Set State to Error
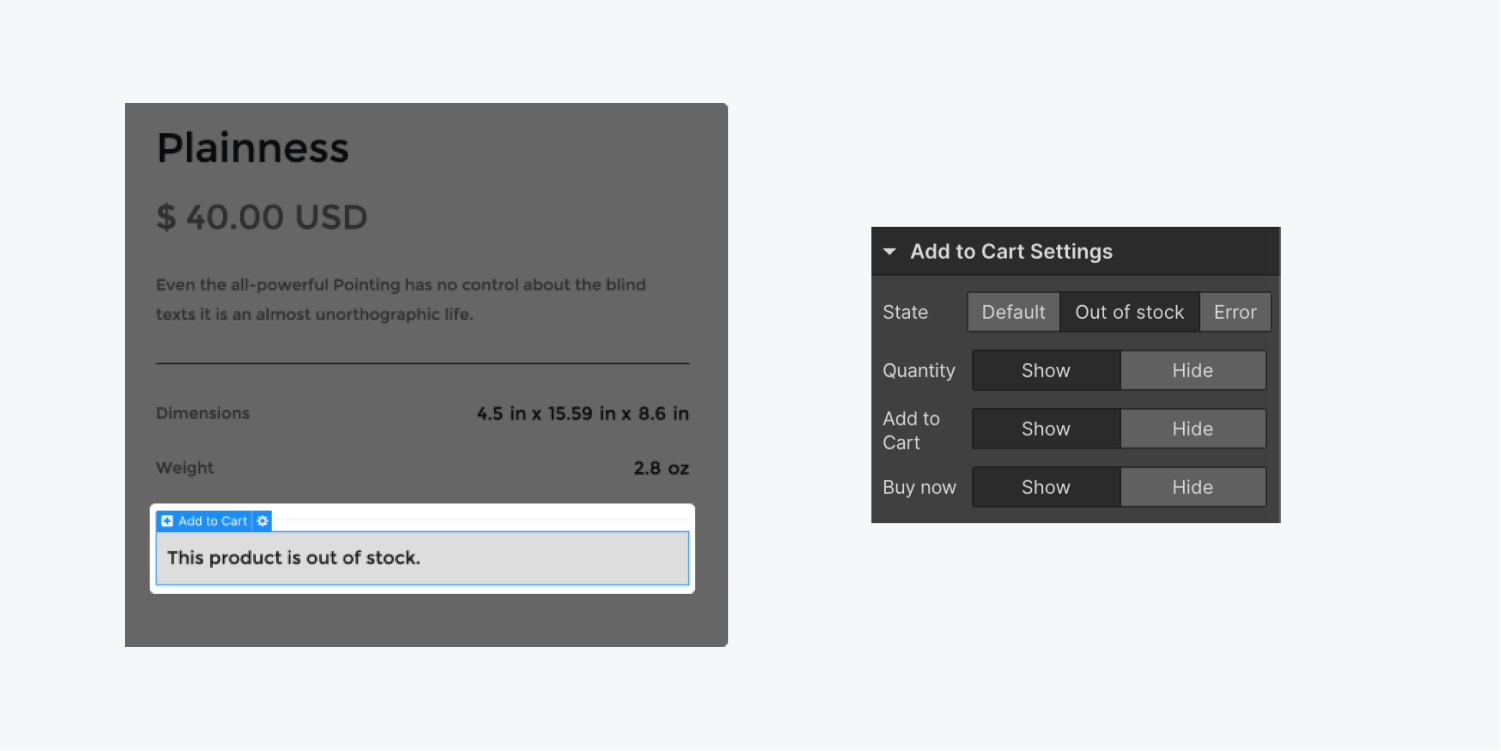 [1235, 312]
